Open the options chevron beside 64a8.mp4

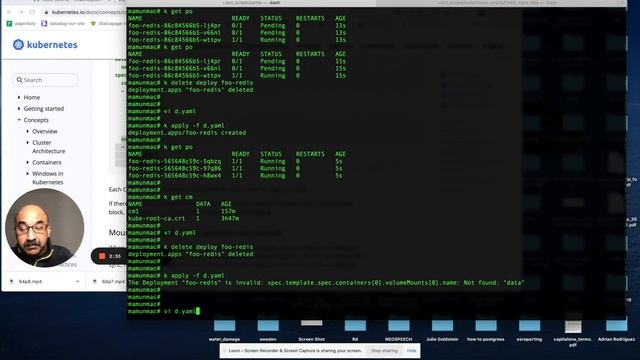pyautogui.click(x=78, y=282)
